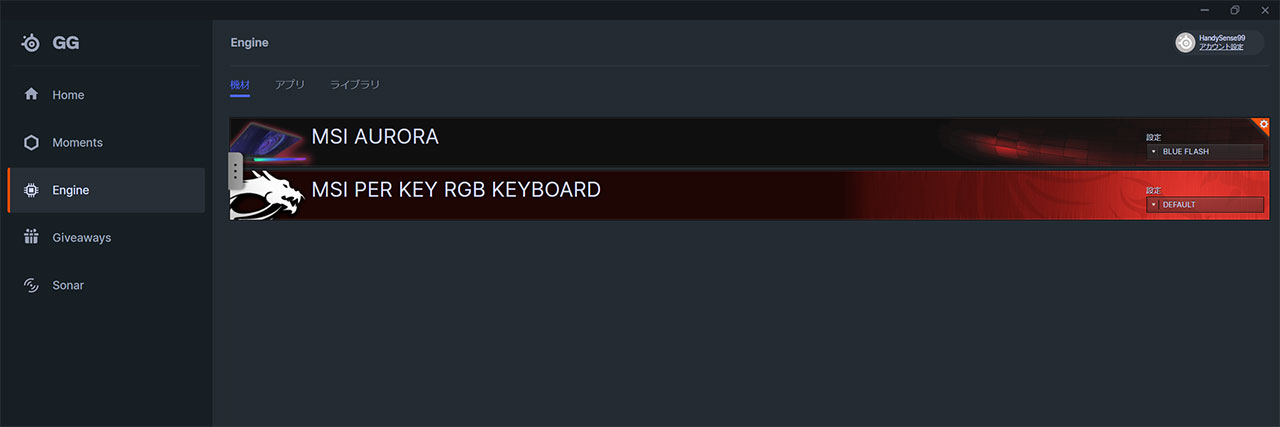
Task: Open the アカウント設定 link
Action: click(x=1221, y=47)
